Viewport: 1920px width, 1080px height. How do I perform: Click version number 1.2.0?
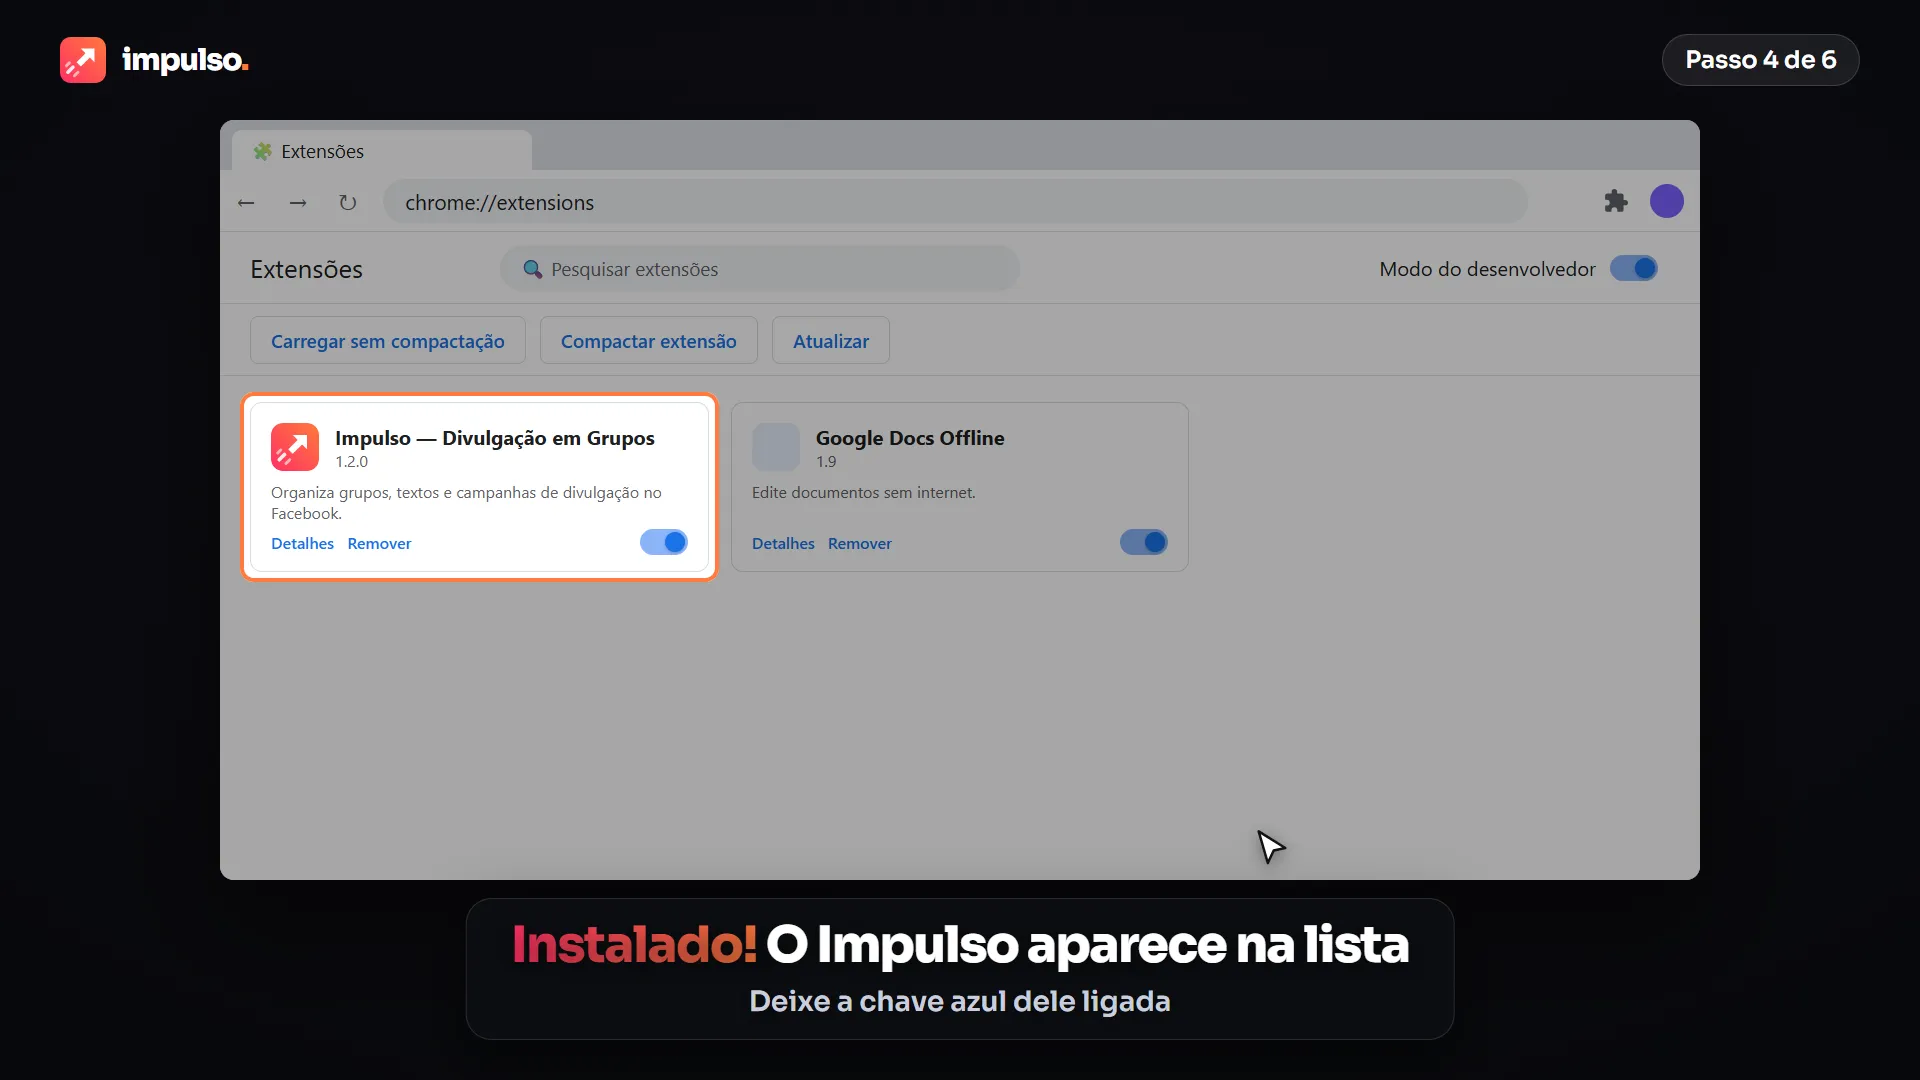point(351,461)
